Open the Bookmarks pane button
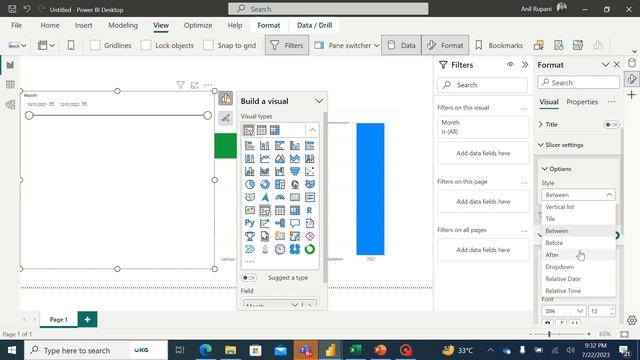 (499, 45)
